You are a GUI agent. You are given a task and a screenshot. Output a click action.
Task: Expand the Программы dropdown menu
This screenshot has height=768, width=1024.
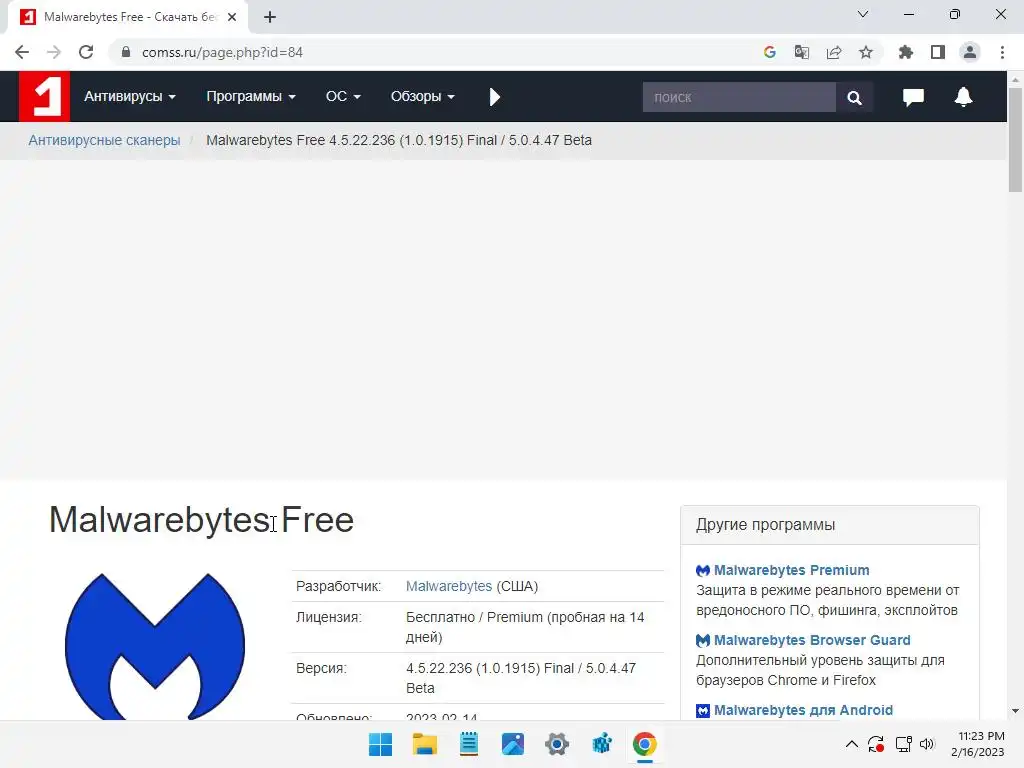[251, 97]
